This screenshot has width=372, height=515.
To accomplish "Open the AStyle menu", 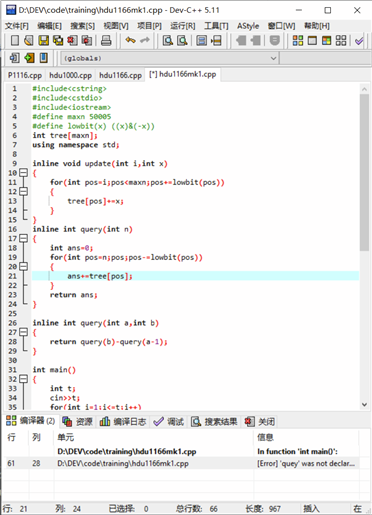I will pos(248,26).
